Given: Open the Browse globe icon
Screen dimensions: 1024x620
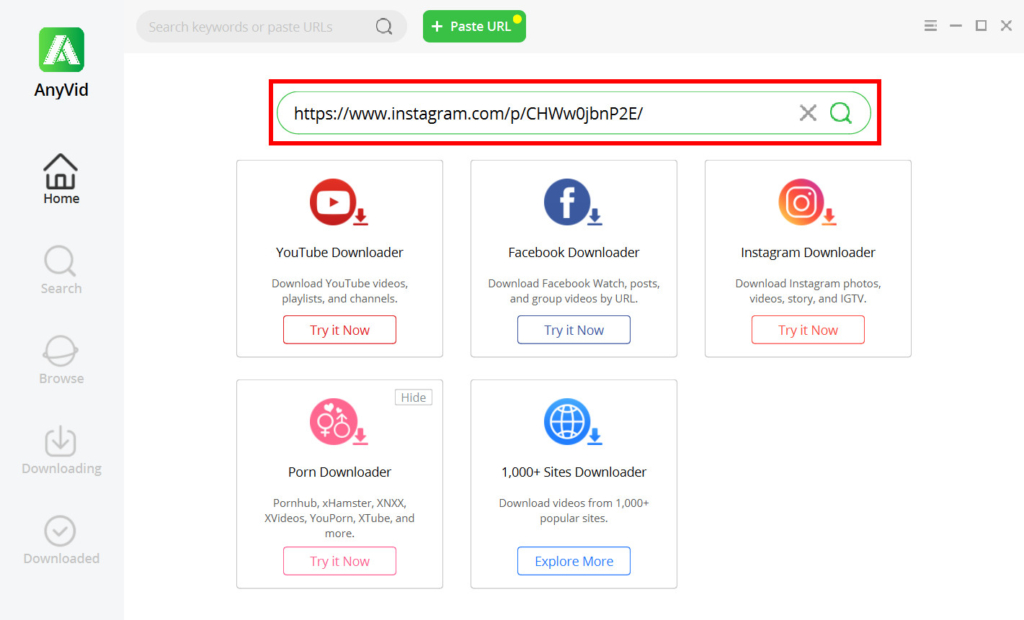Looking at the screenshot, I should pyautogui.click(x=61, y=350).
